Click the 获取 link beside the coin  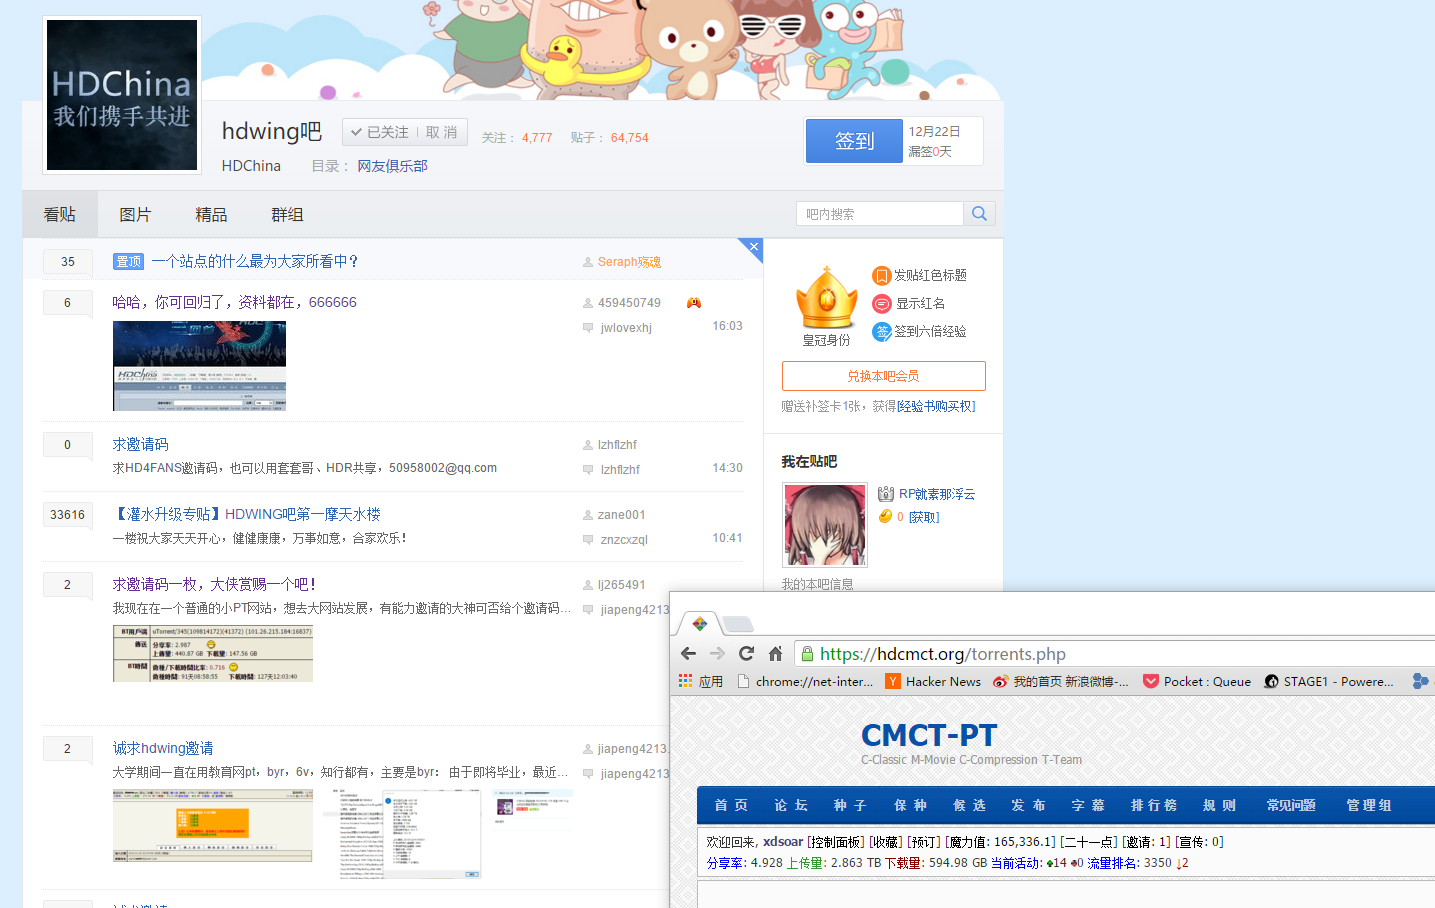[x=924, y=517]
